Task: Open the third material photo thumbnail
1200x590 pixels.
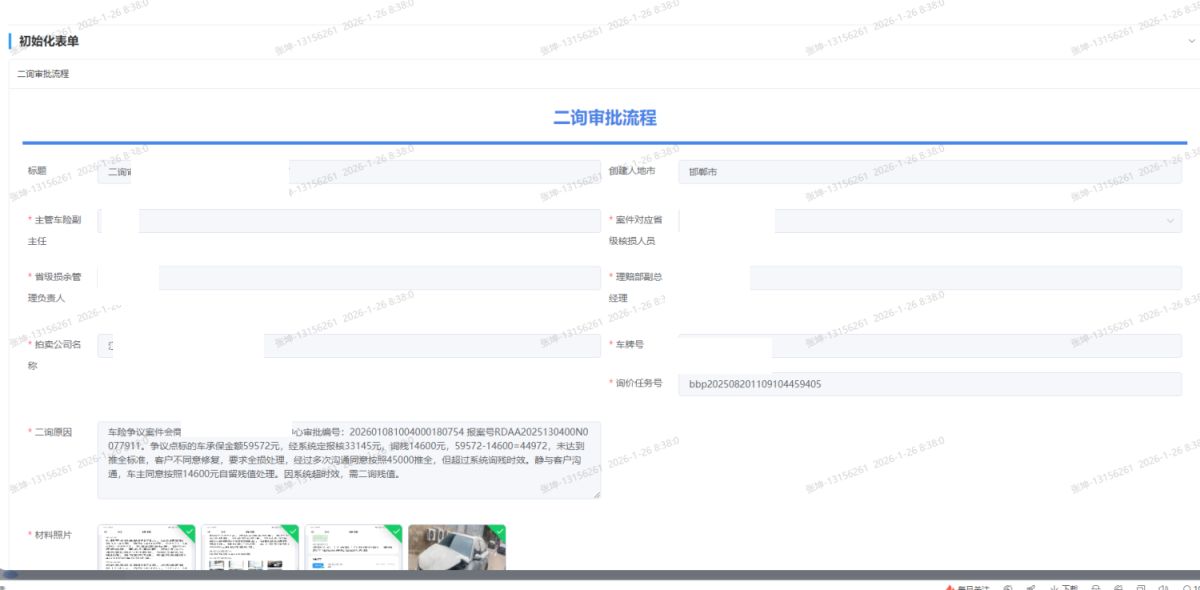Action: pos(354,548)
